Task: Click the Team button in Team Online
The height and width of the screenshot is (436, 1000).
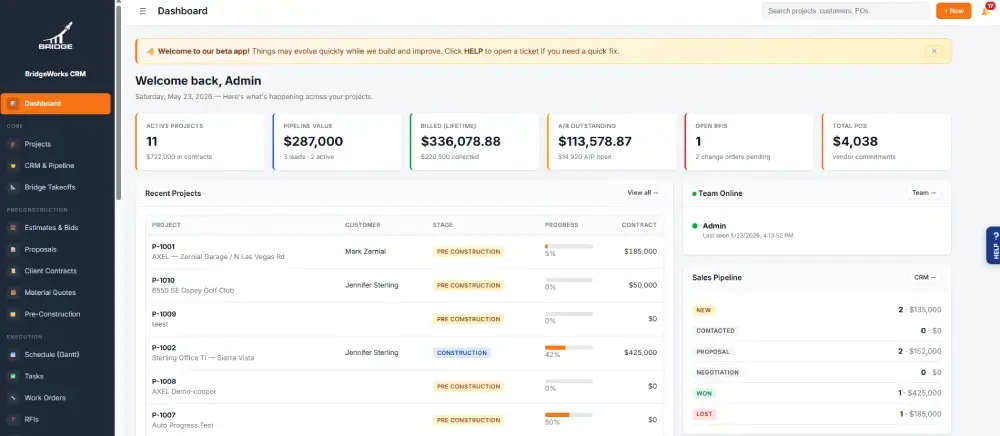Action: click(x=924, y=193)
